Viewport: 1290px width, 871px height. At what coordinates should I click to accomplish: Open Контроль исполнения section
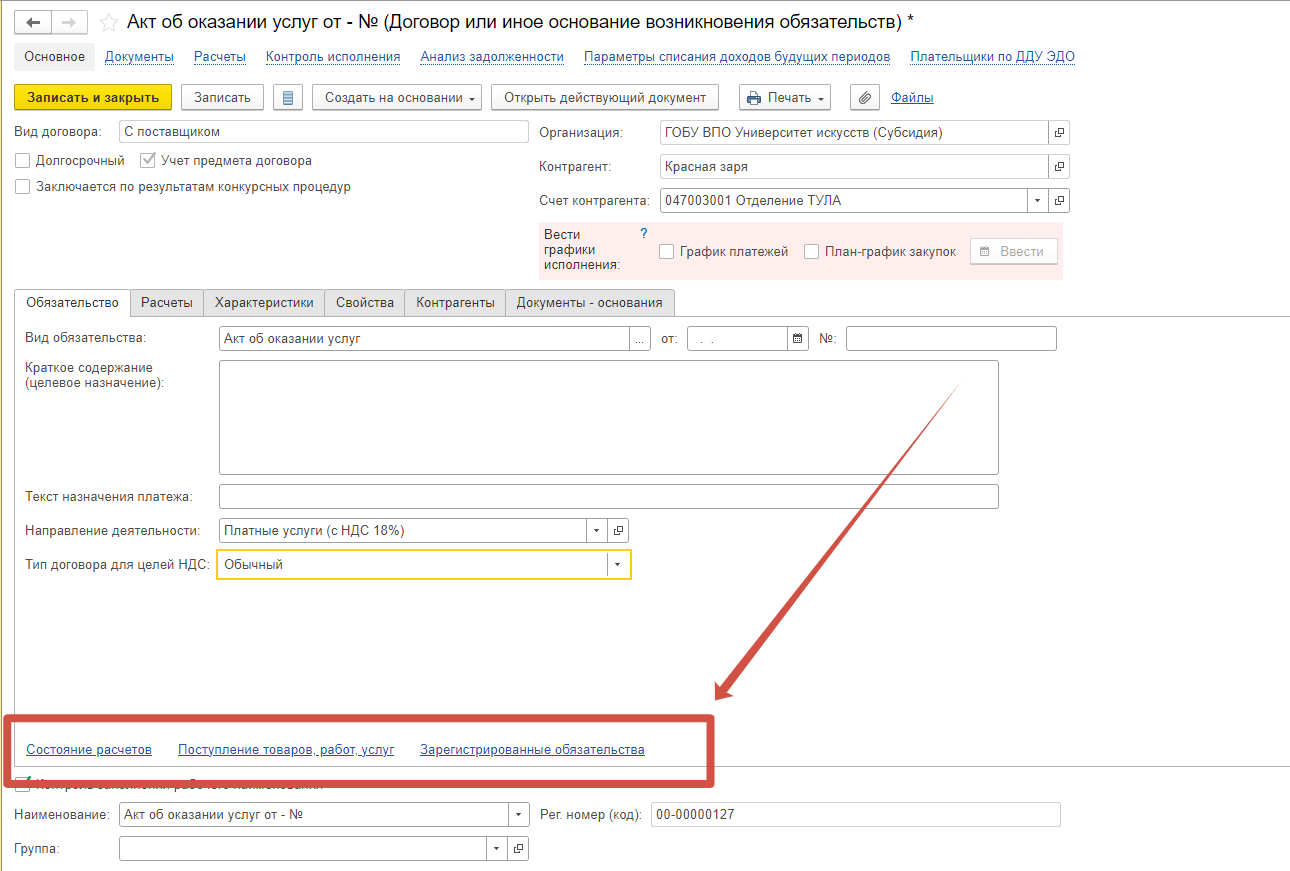(x=333, y=57)
